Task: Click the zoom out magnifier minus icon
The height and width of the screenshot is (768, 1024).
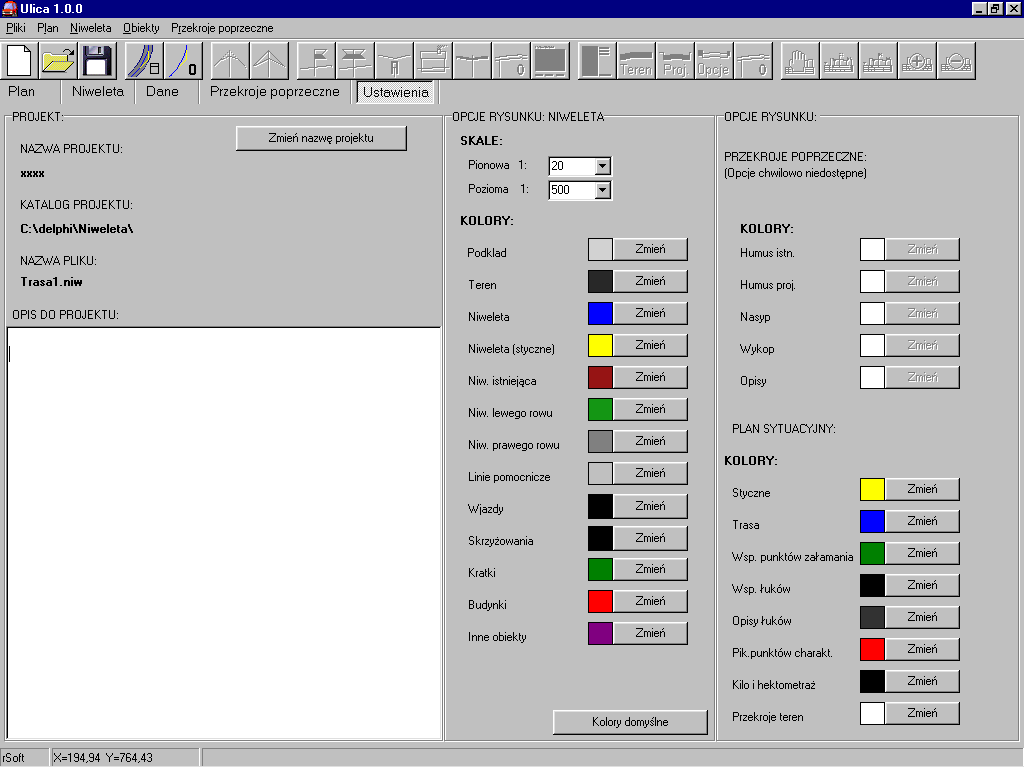Action: [x=956, y=61]
